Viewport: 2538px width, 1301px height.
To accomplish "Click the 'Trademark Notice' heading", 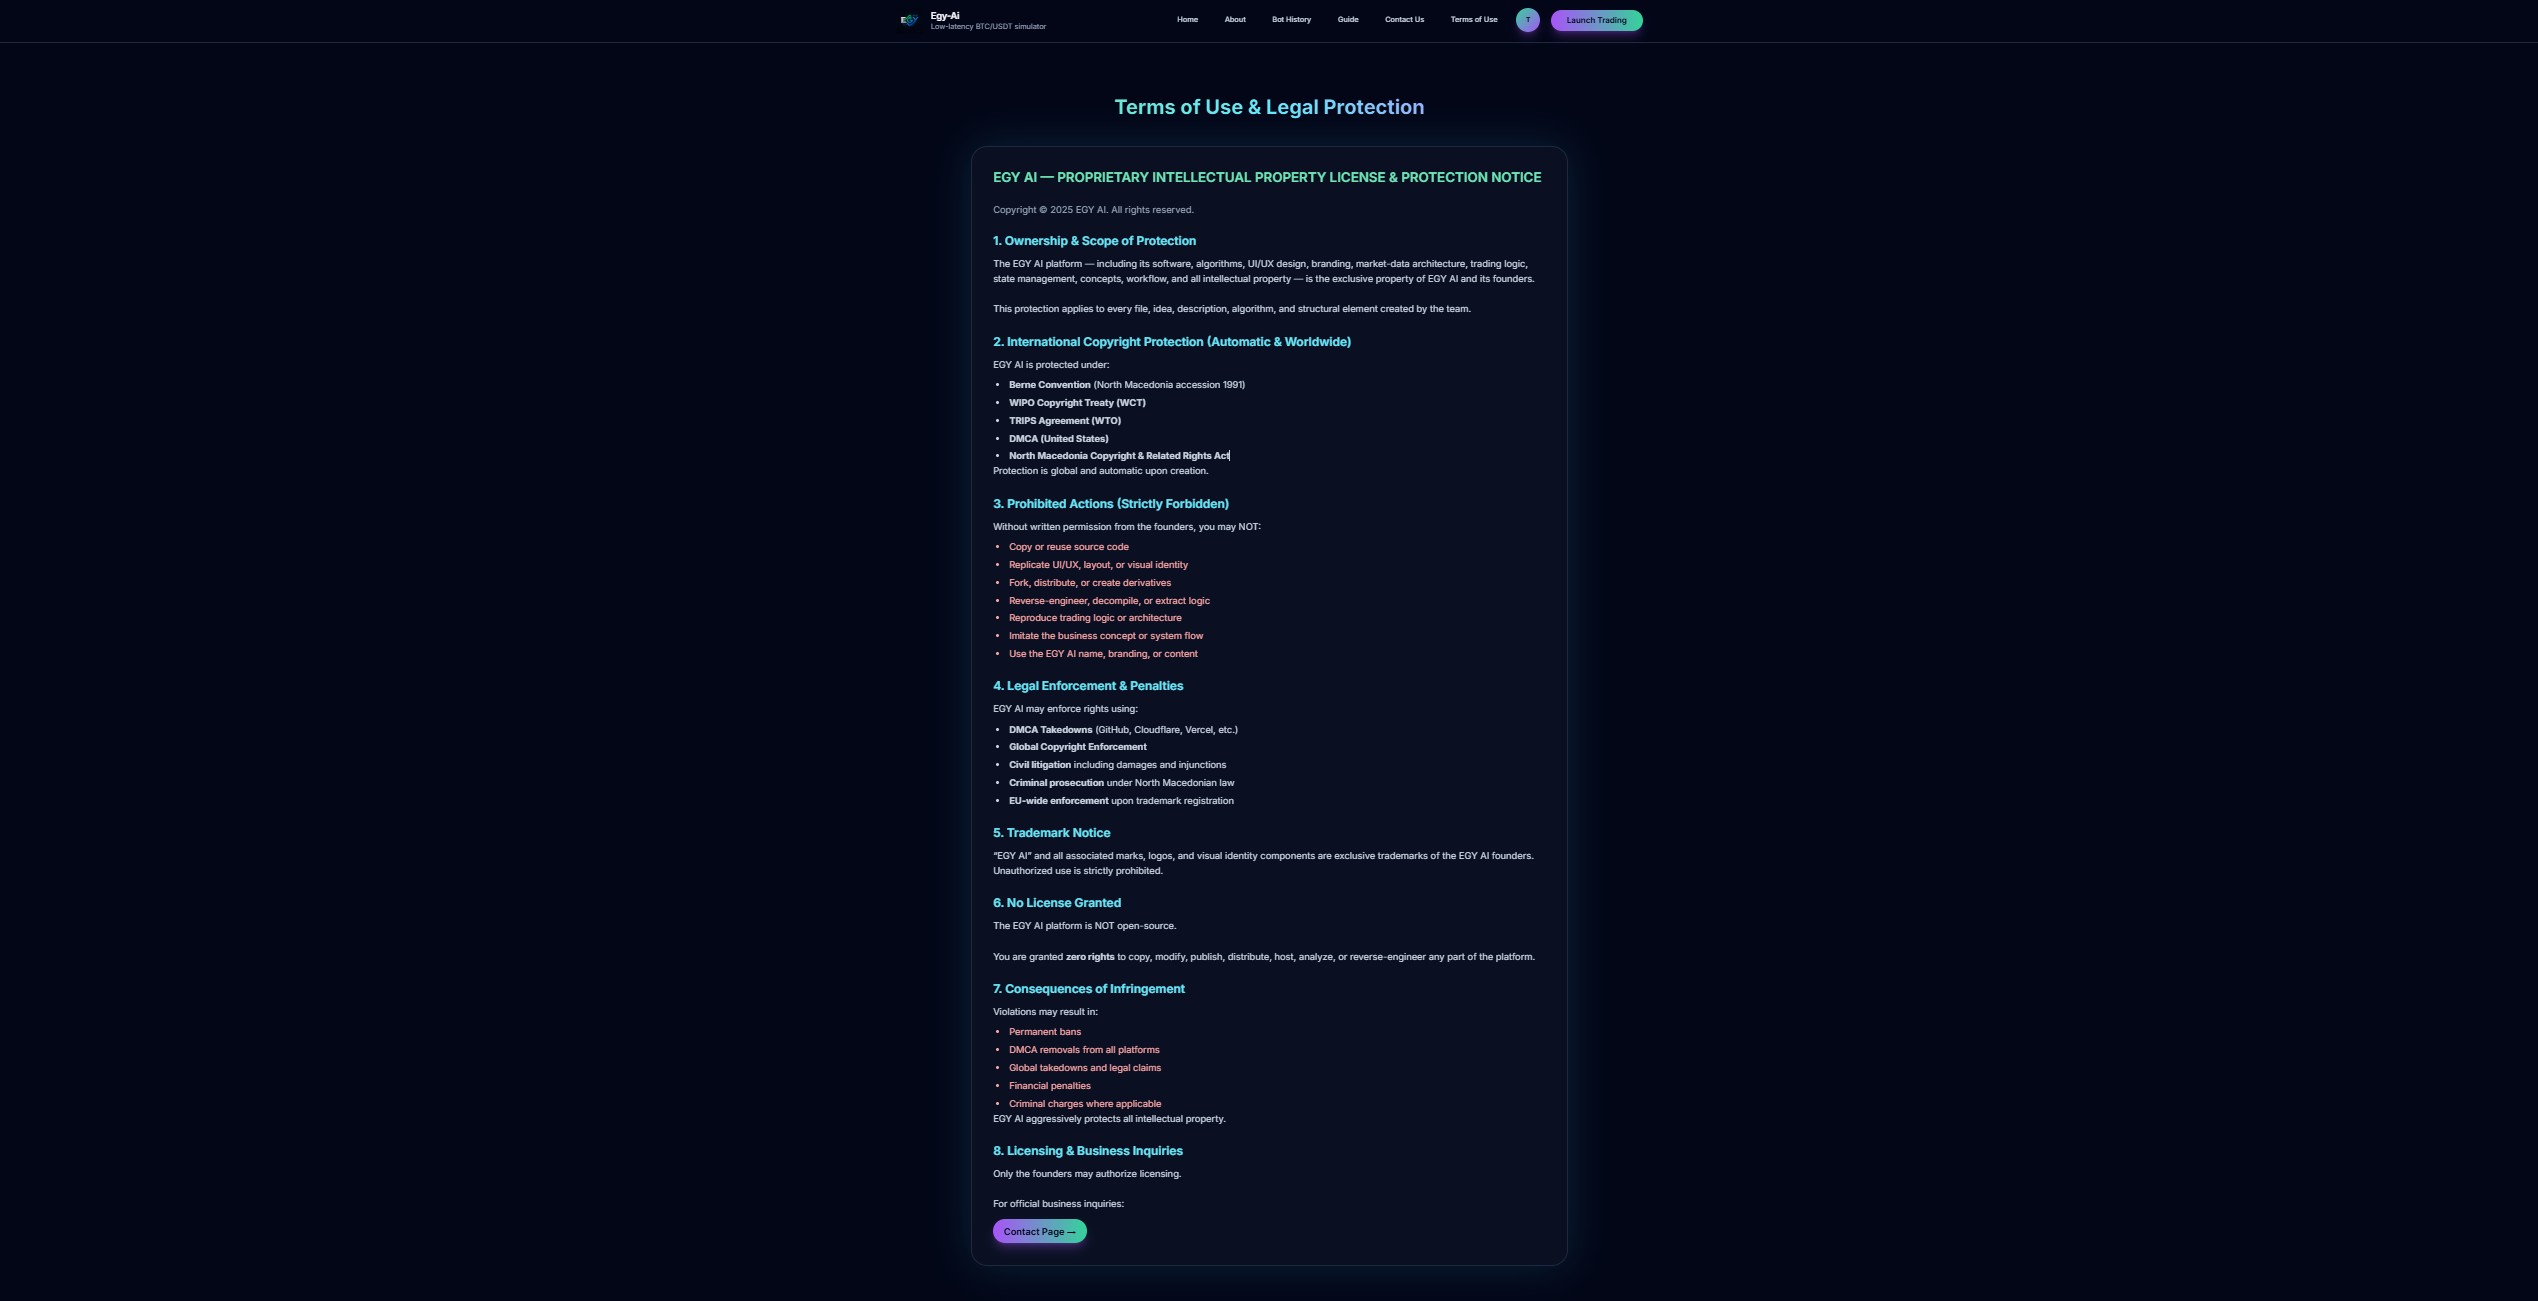I will pos(1051,833).
